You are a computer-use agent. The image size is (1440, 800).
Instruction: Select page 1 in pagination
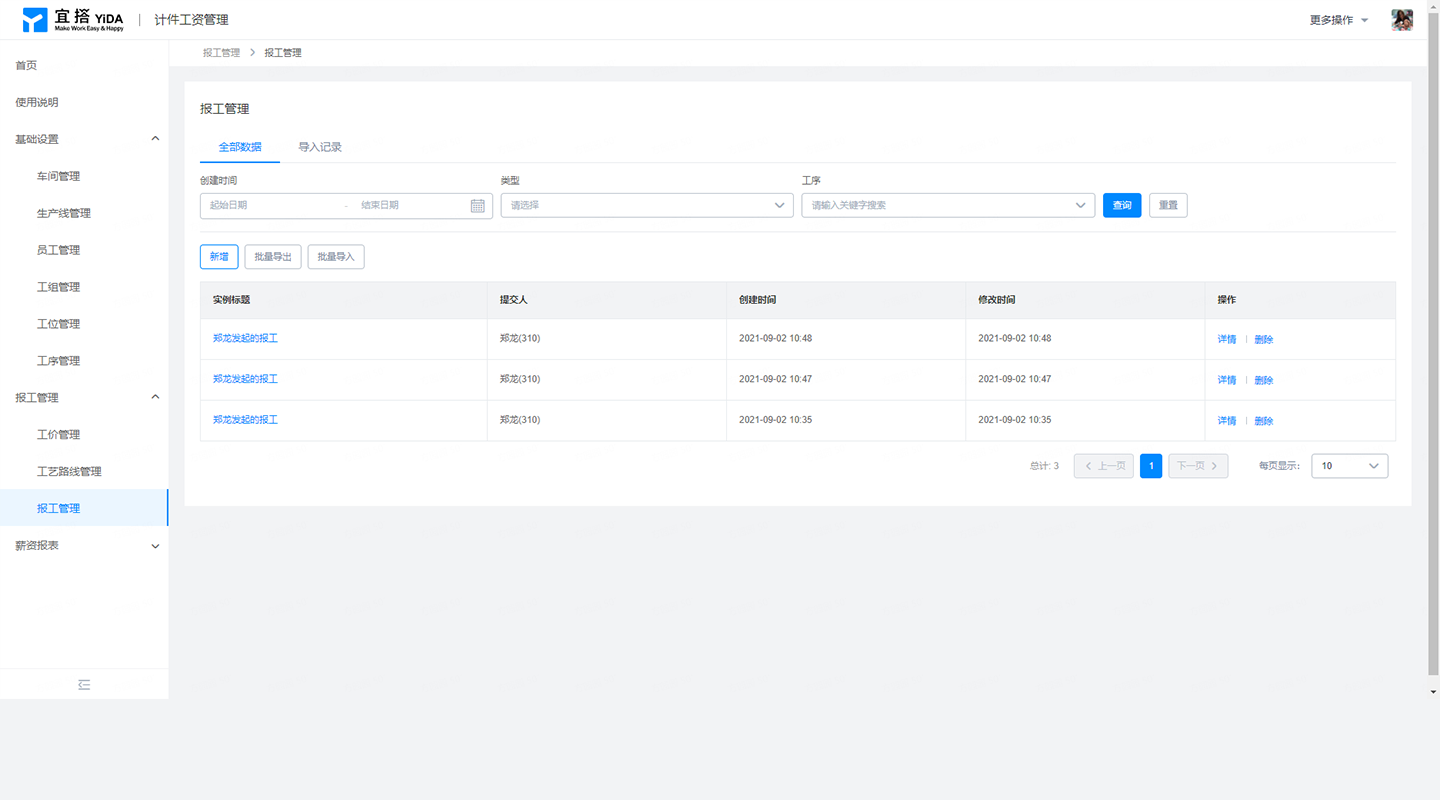coord(1151,466)
